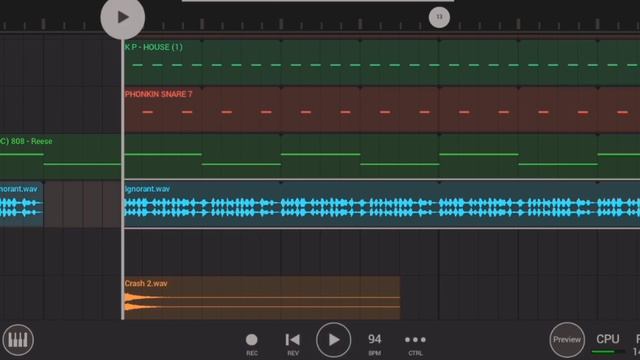The height and width of the screenshot is (360, 640).
Task: Select the partially visible left Ignorant.wav clip
Action: tap(21, 204)
